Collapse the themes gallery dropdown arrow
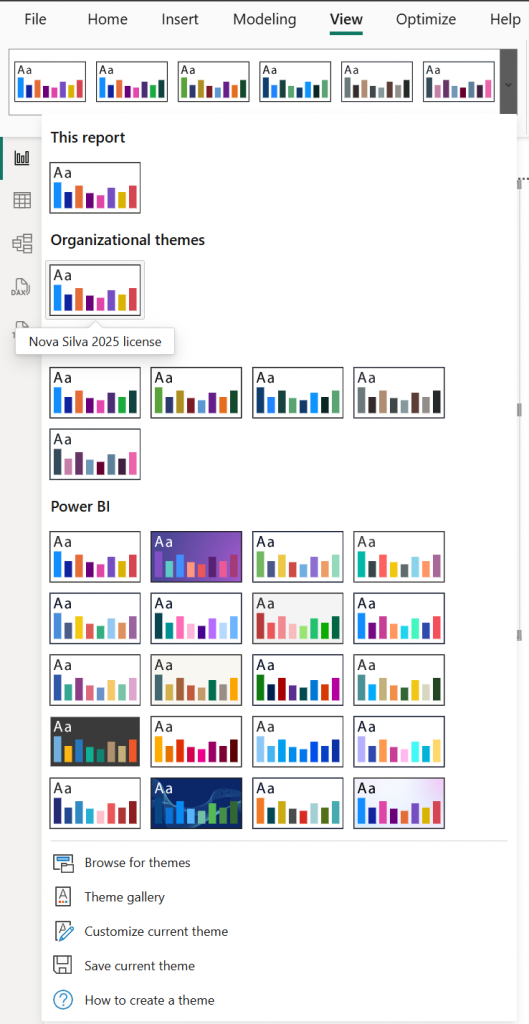This screenshot has width=529, height=1024. (508, 83)
